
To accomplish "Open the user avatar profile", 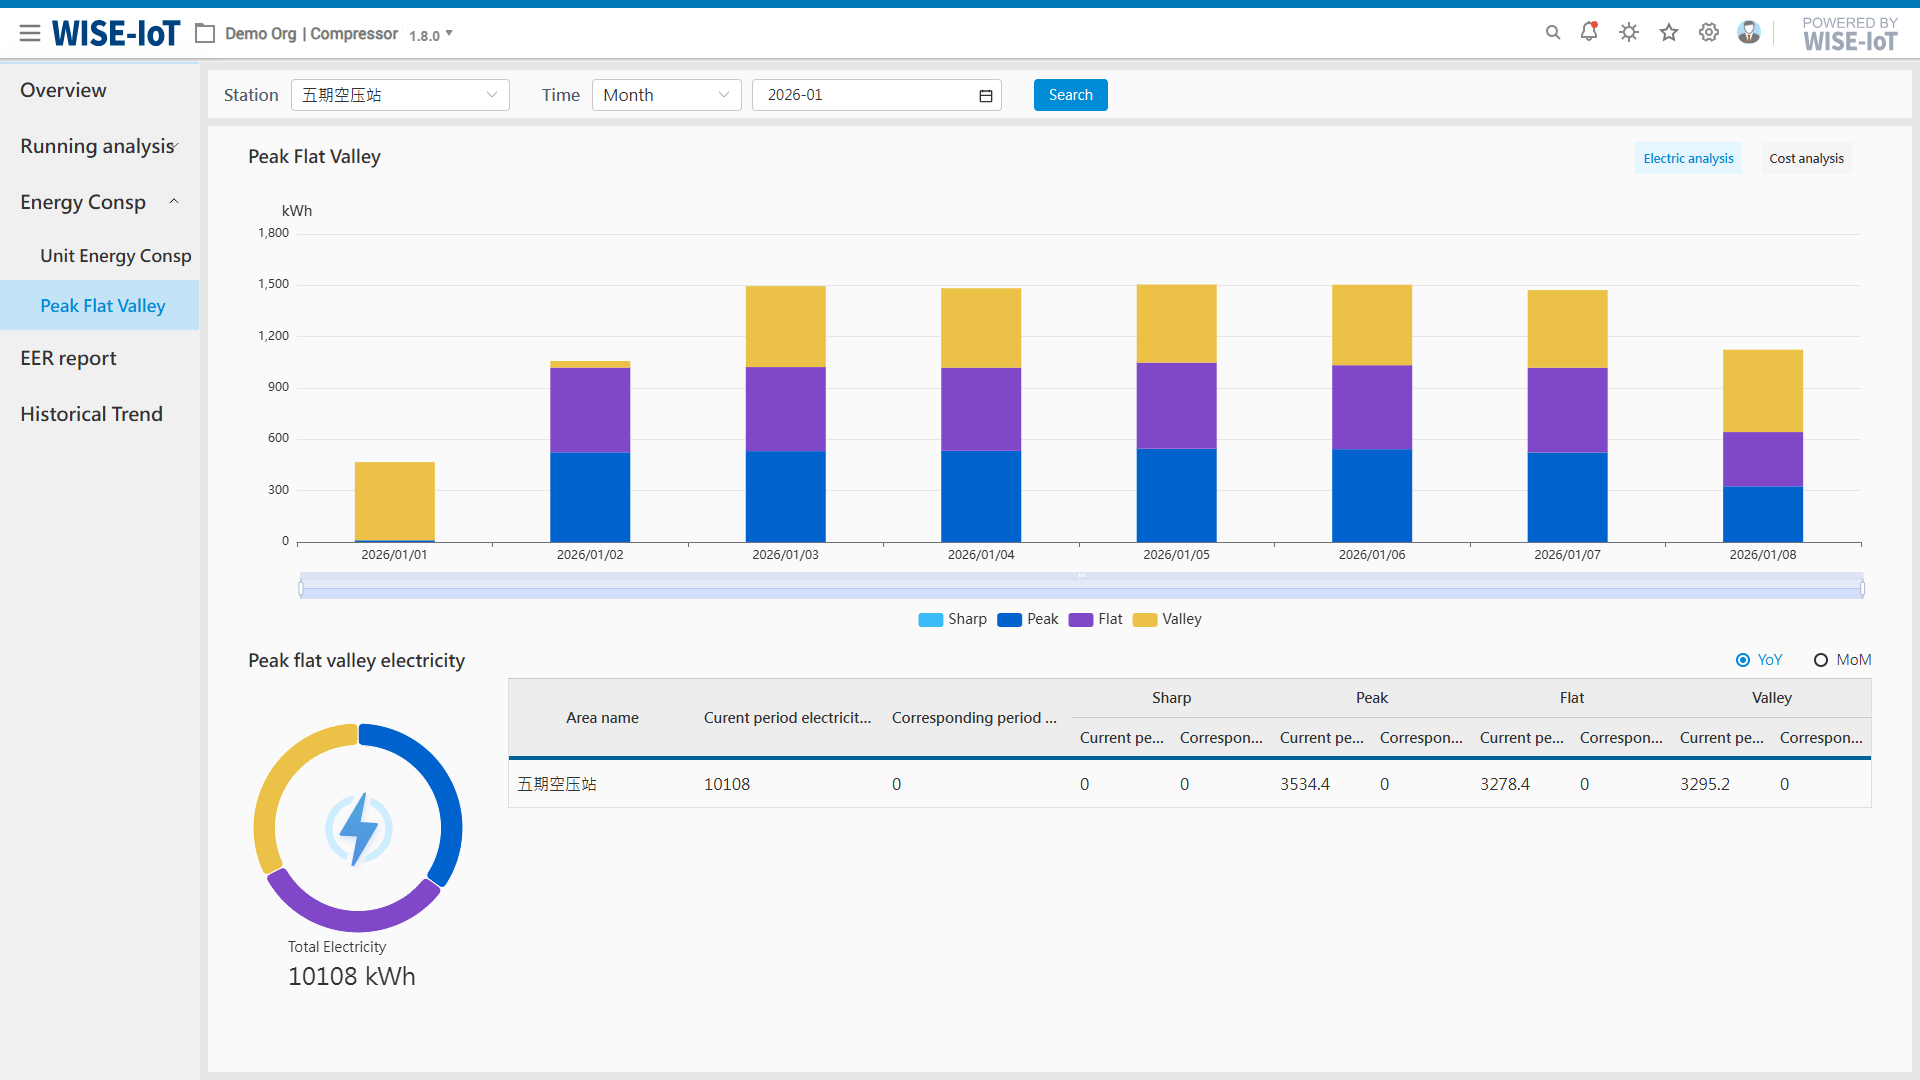I will (1749, 33).
